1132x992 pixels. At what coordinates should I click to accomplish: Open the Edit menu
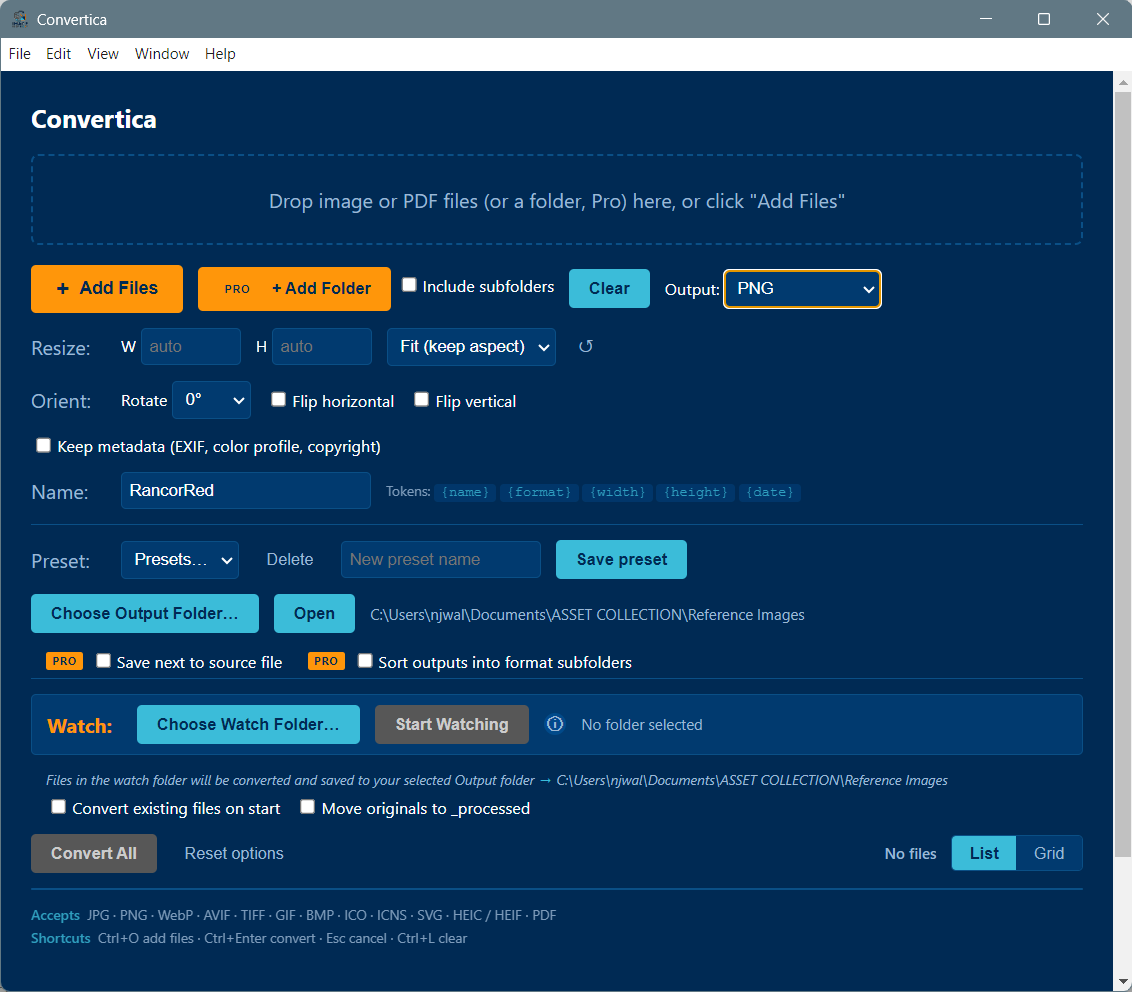(x=58, y=54)
